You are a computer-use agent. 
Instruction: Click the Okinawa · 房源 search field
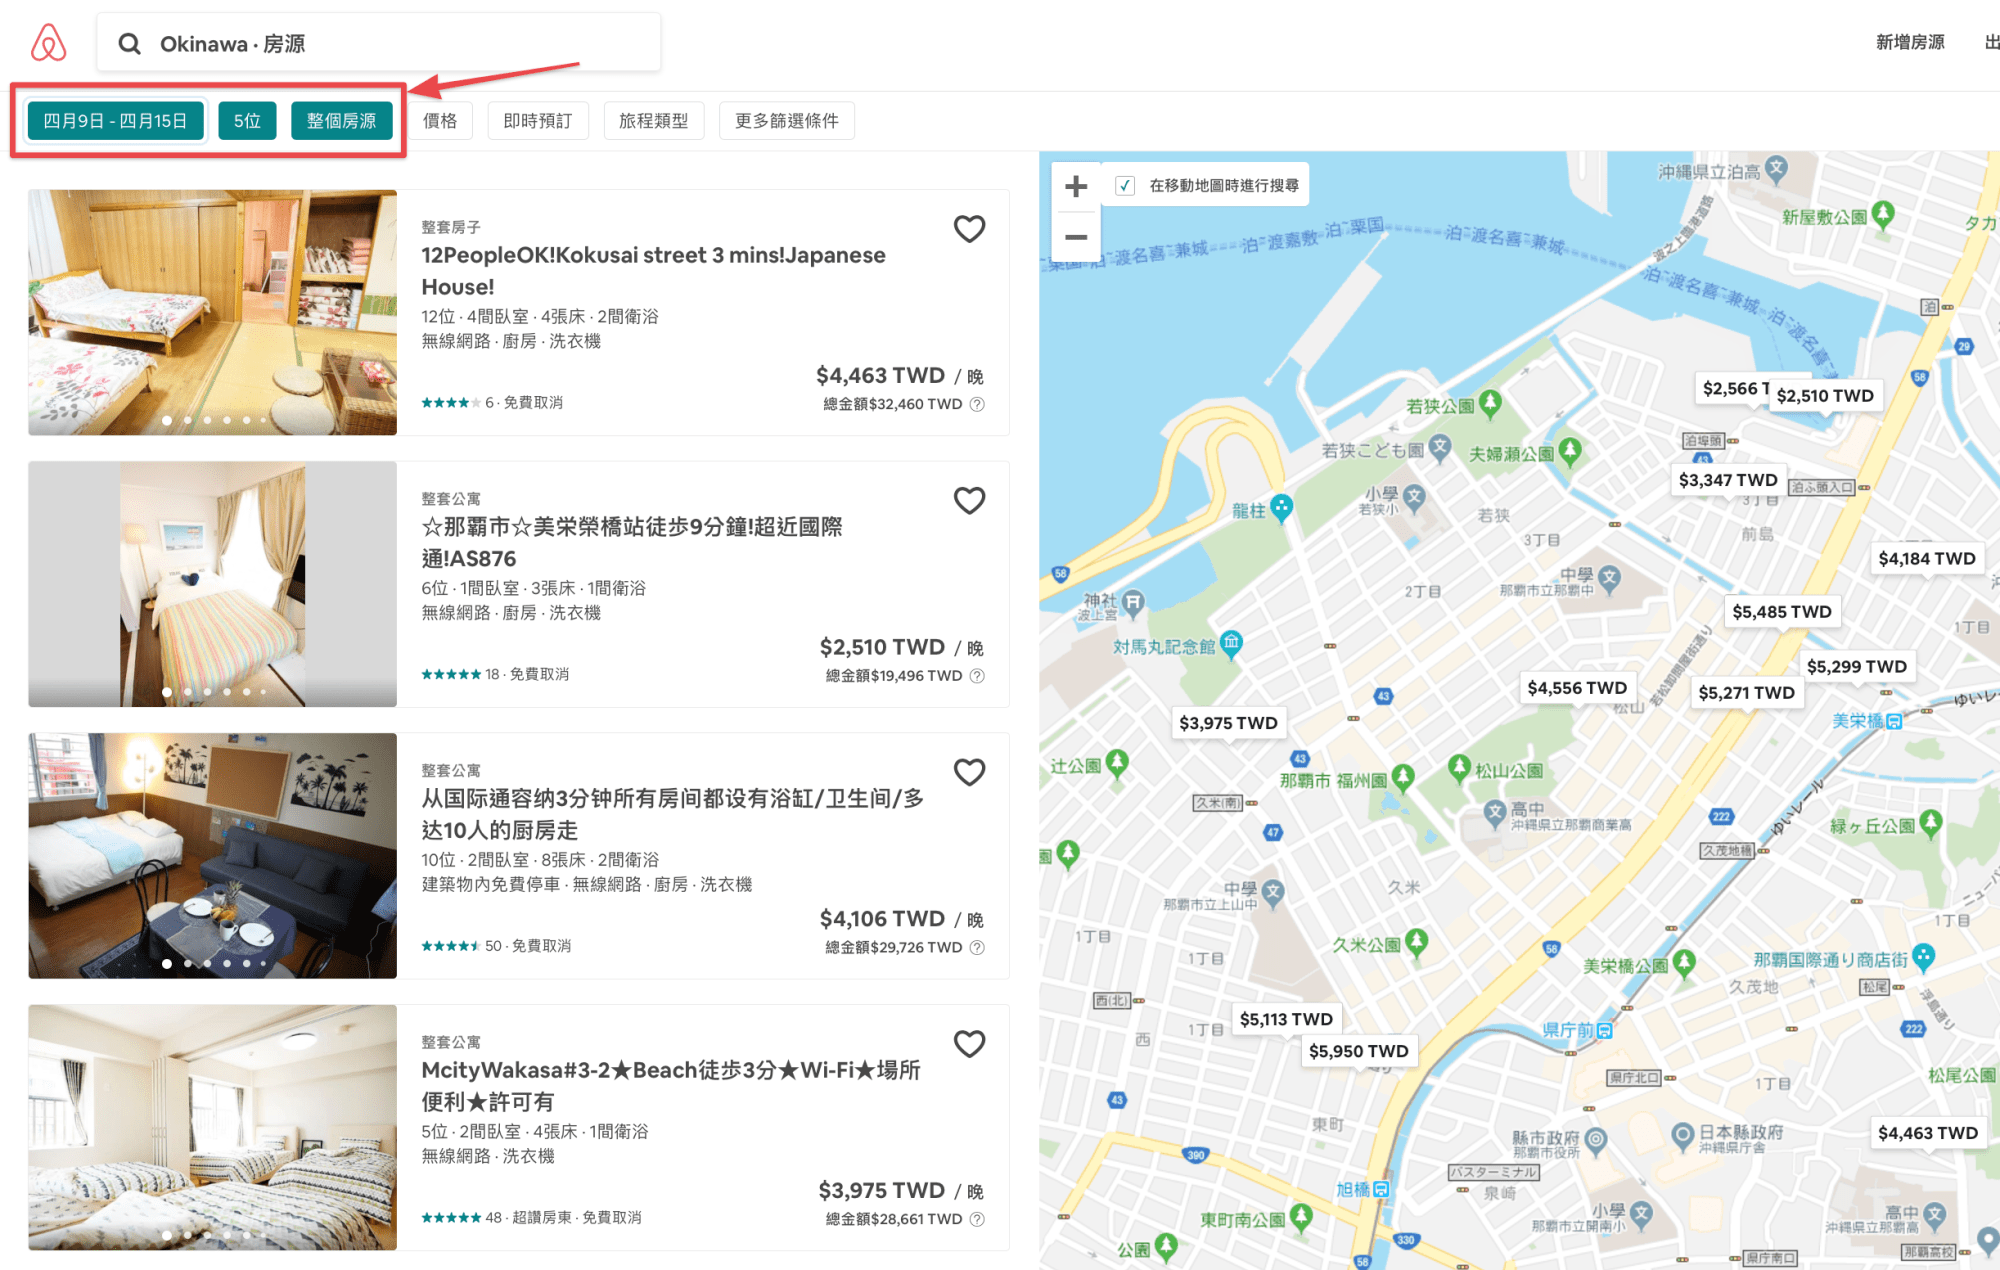[x=378, y=43]
